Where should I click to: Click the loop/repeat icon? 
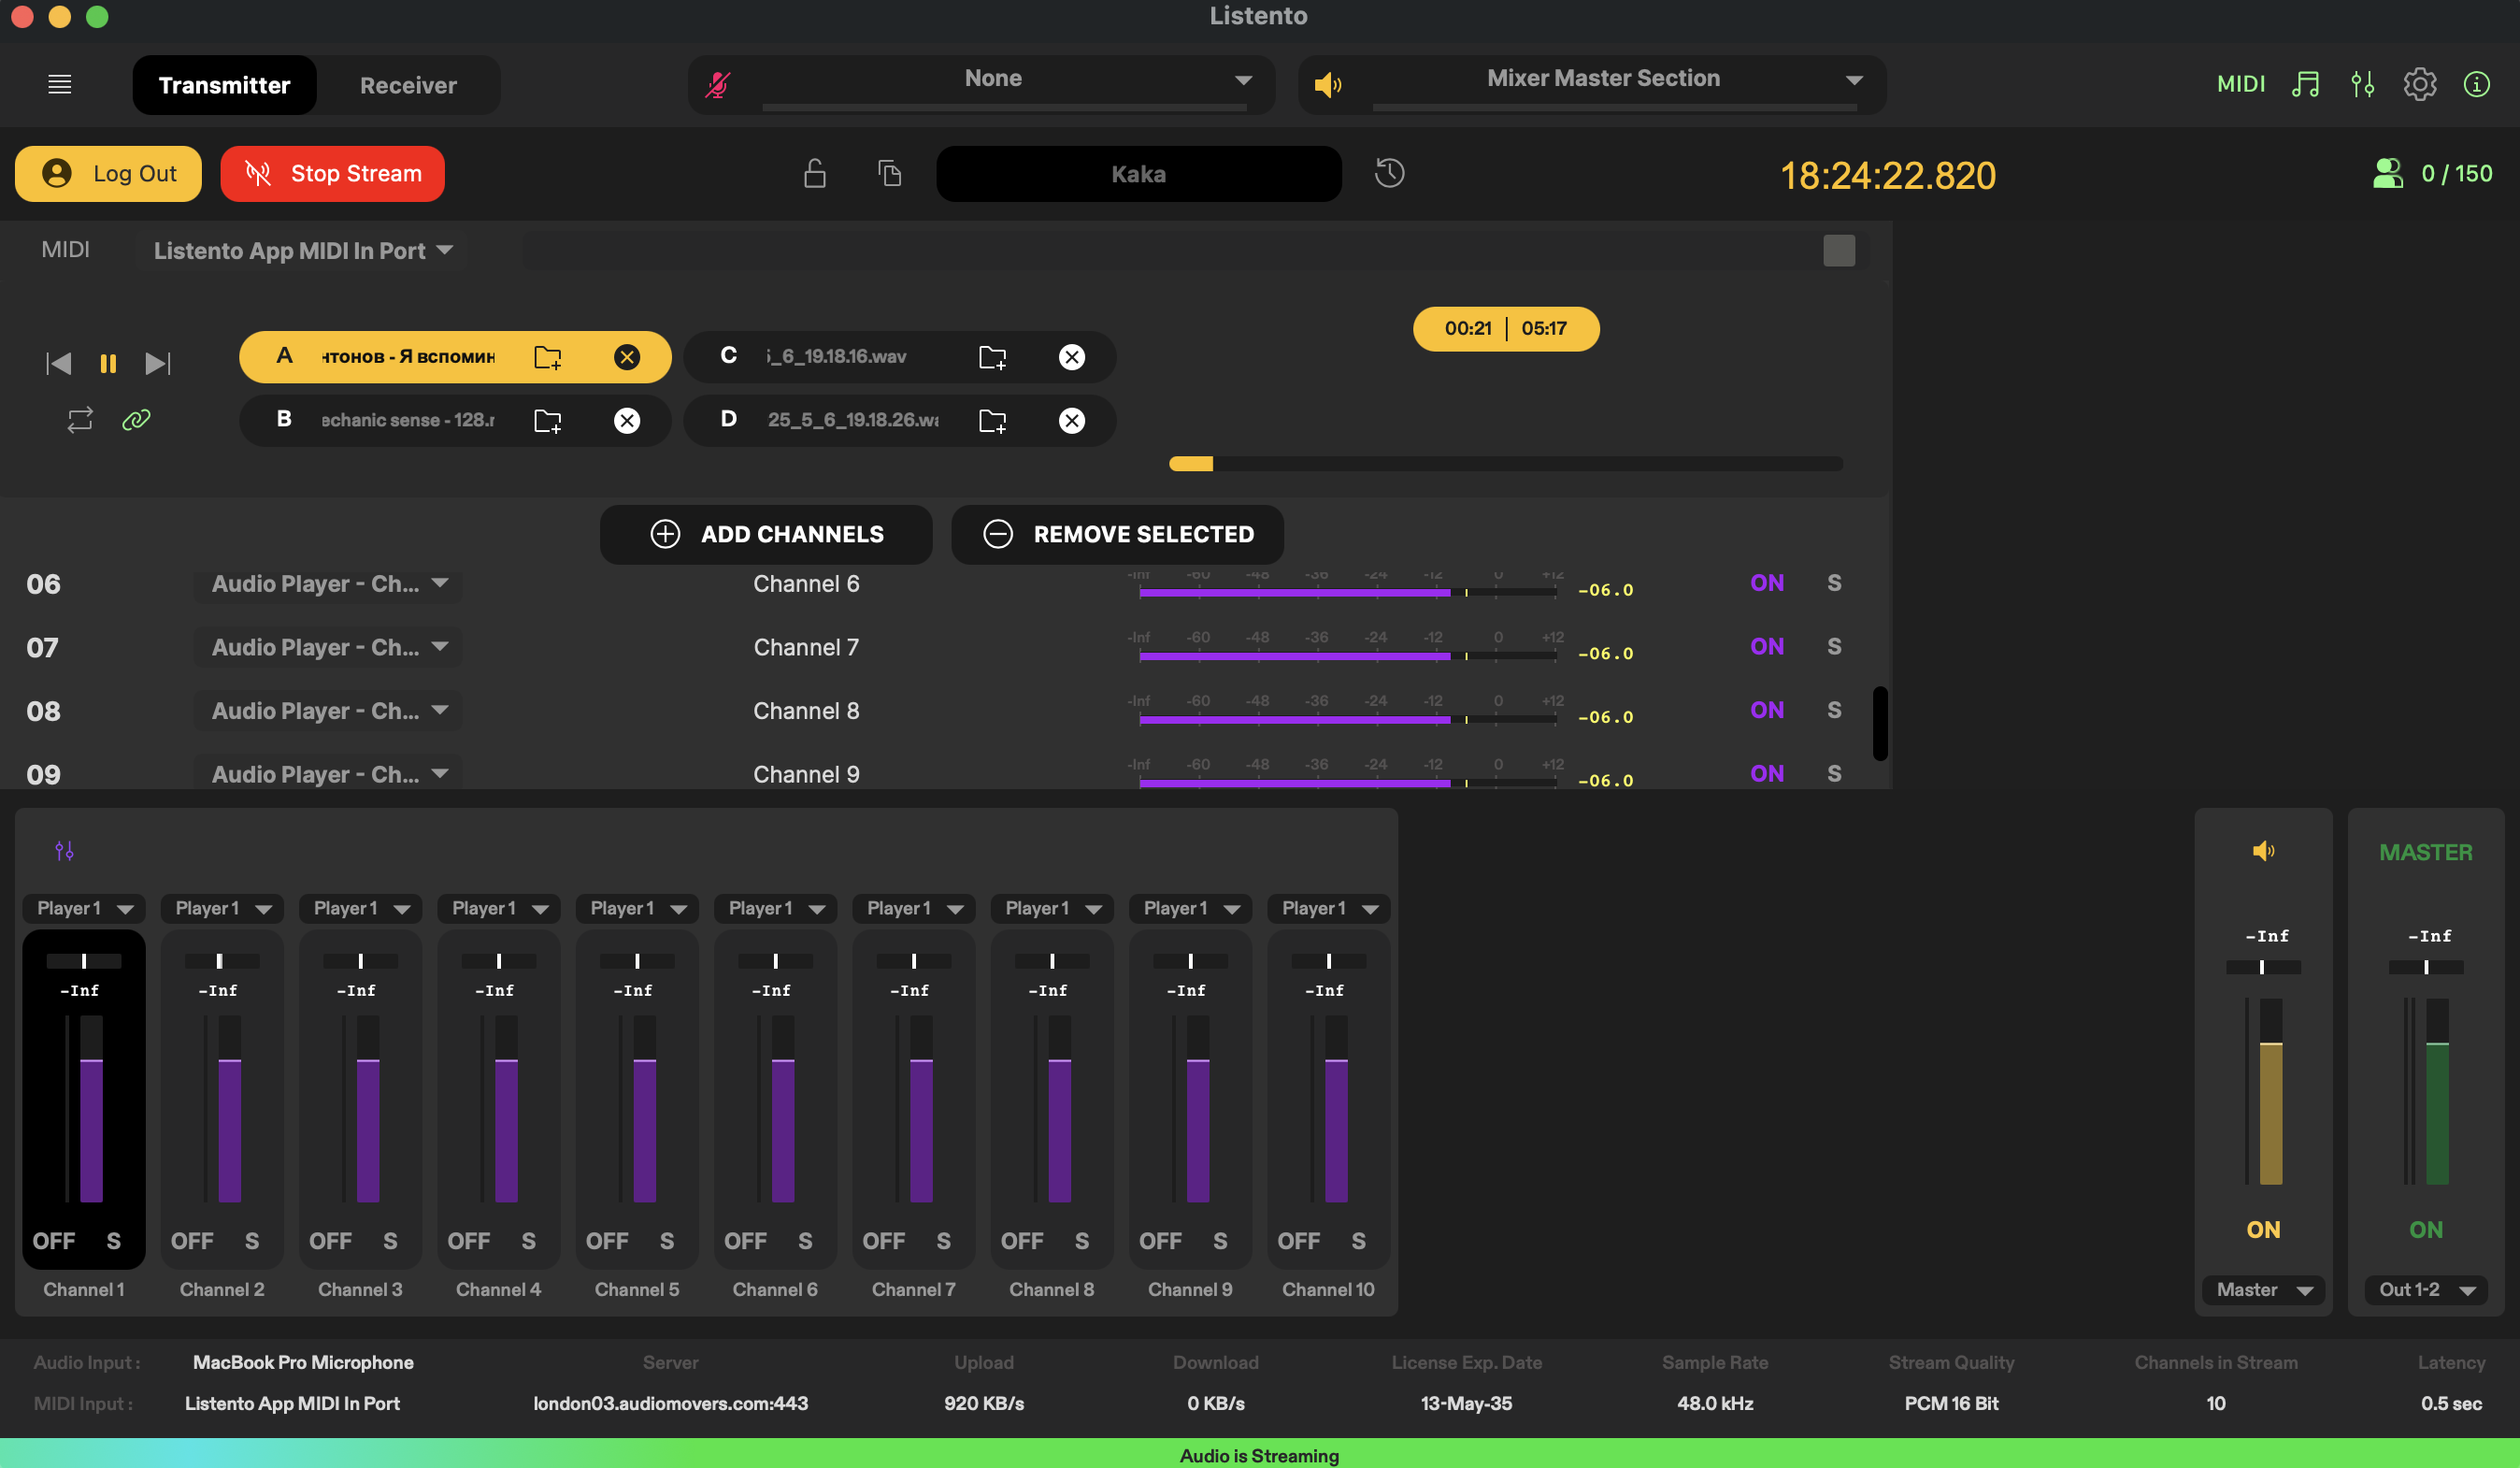click(x=80, y=420)
